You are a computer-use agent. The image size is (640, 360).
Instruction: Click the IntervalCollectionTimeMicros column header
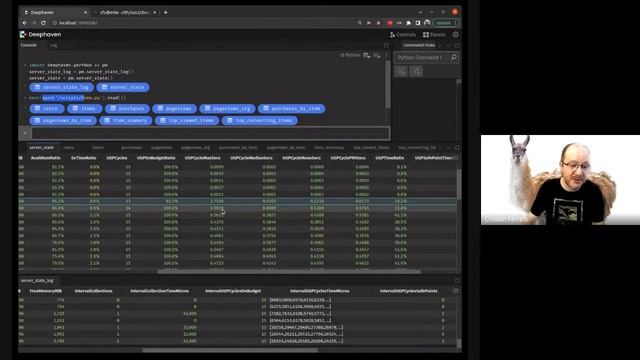(160, 291)
